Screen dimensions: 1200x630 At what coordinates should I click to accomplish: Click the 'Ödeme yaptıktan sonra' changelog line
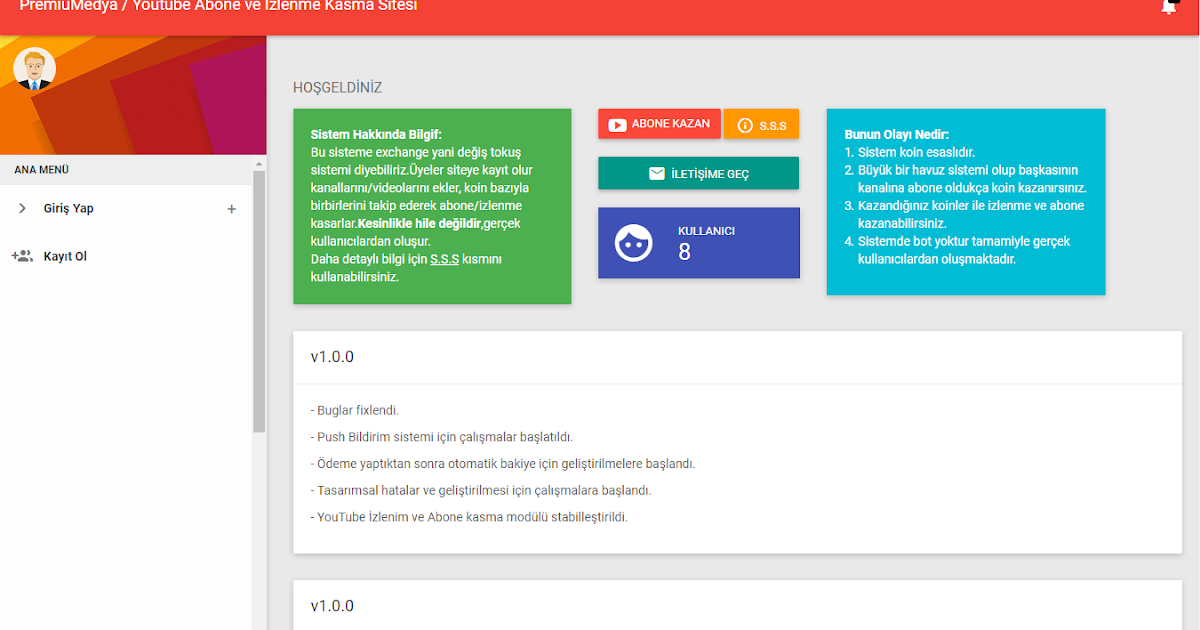click(x=503, y=464)
